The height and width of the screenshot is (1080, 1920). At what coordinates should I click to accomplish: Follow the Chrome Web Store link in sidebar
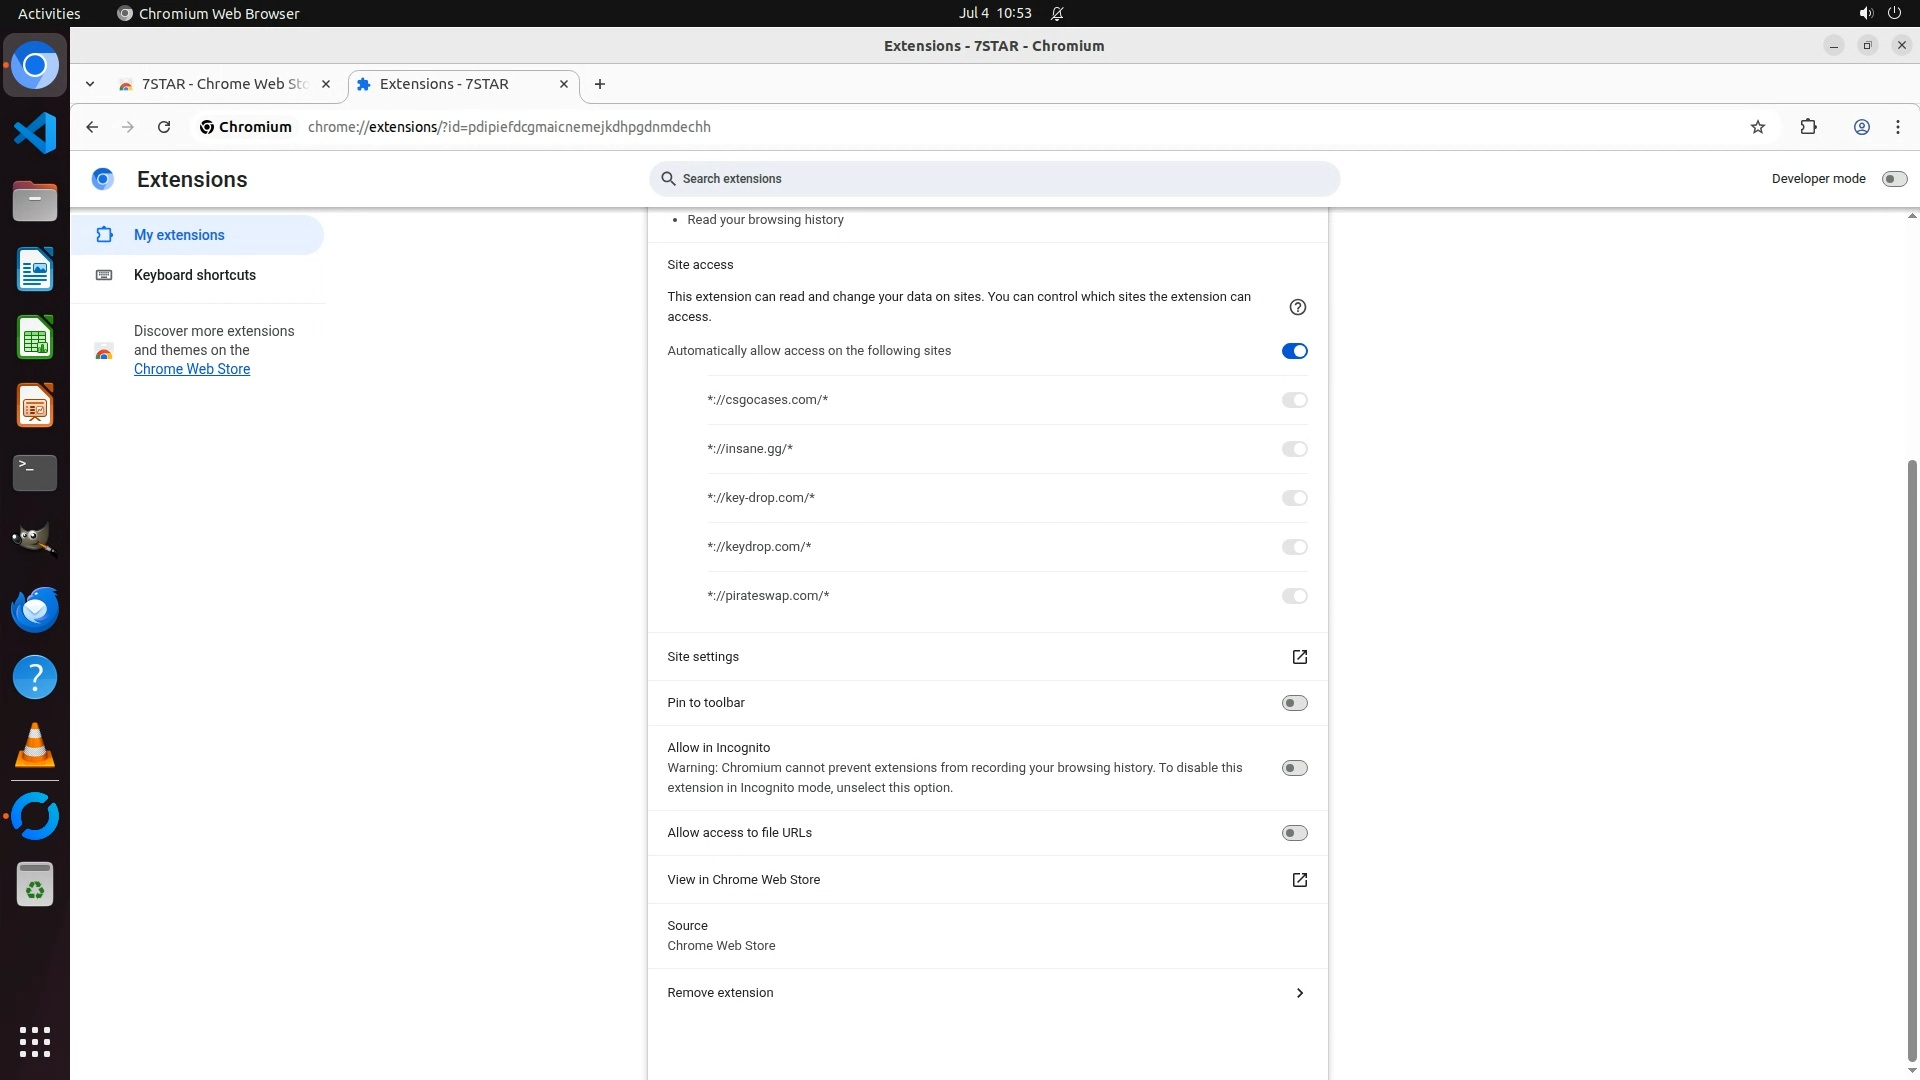(192, 369)
